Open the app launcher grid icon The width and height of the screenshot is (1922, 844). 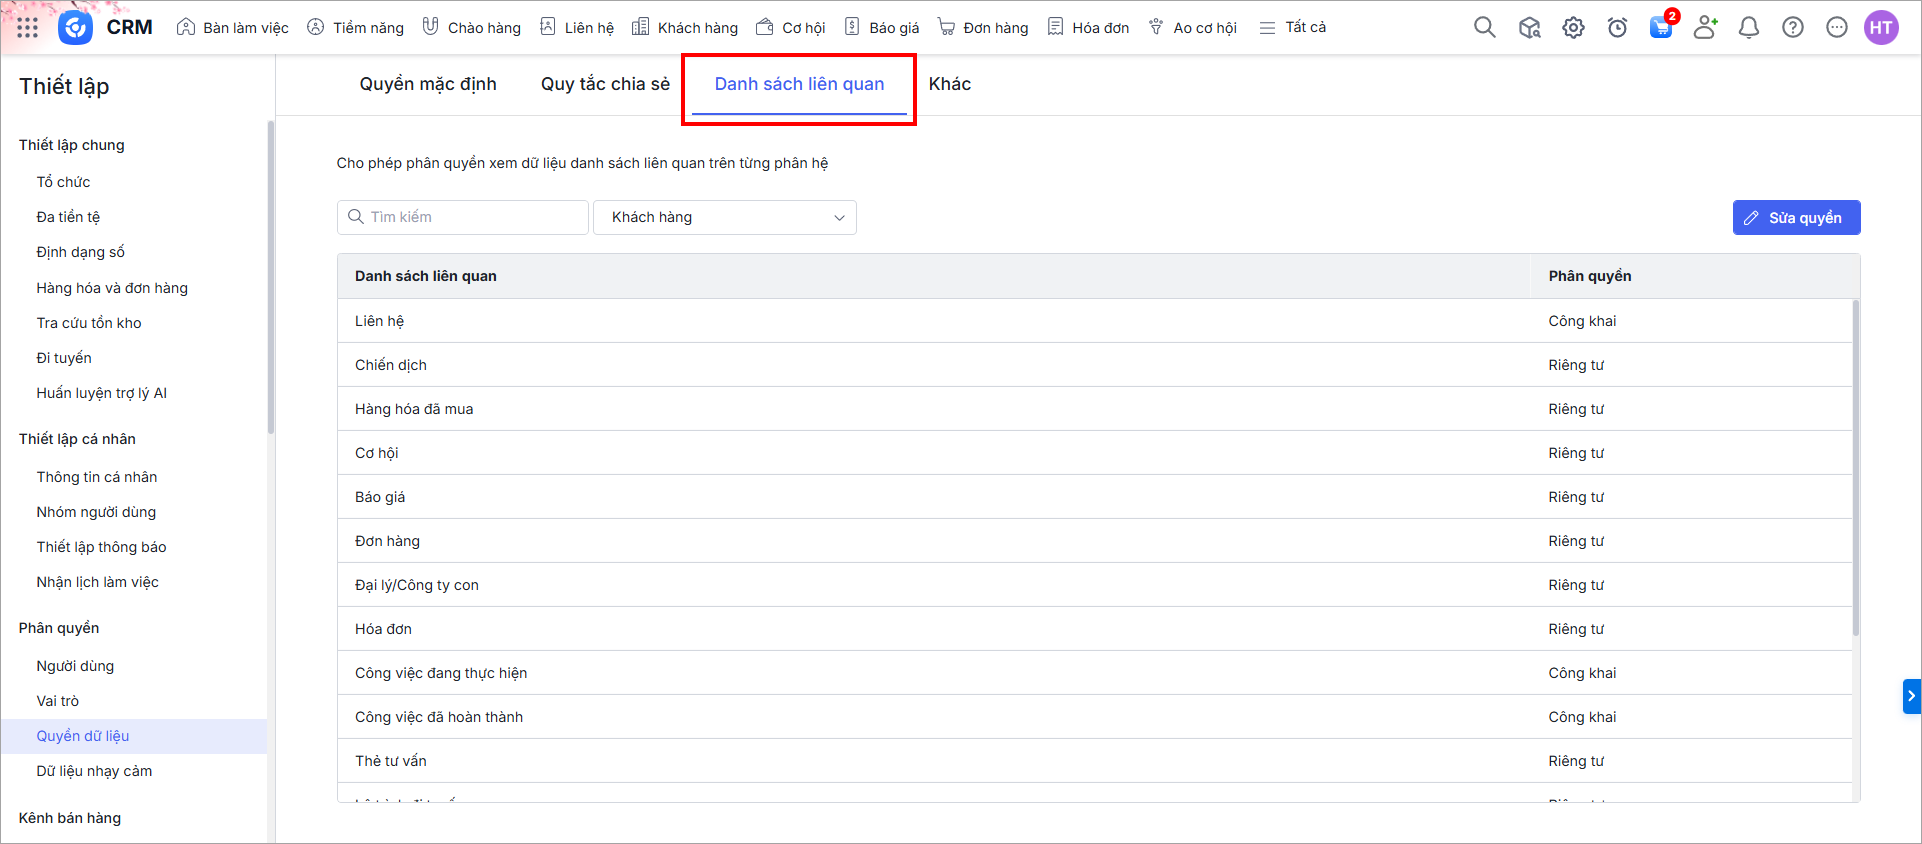click(x=27, y=27)
